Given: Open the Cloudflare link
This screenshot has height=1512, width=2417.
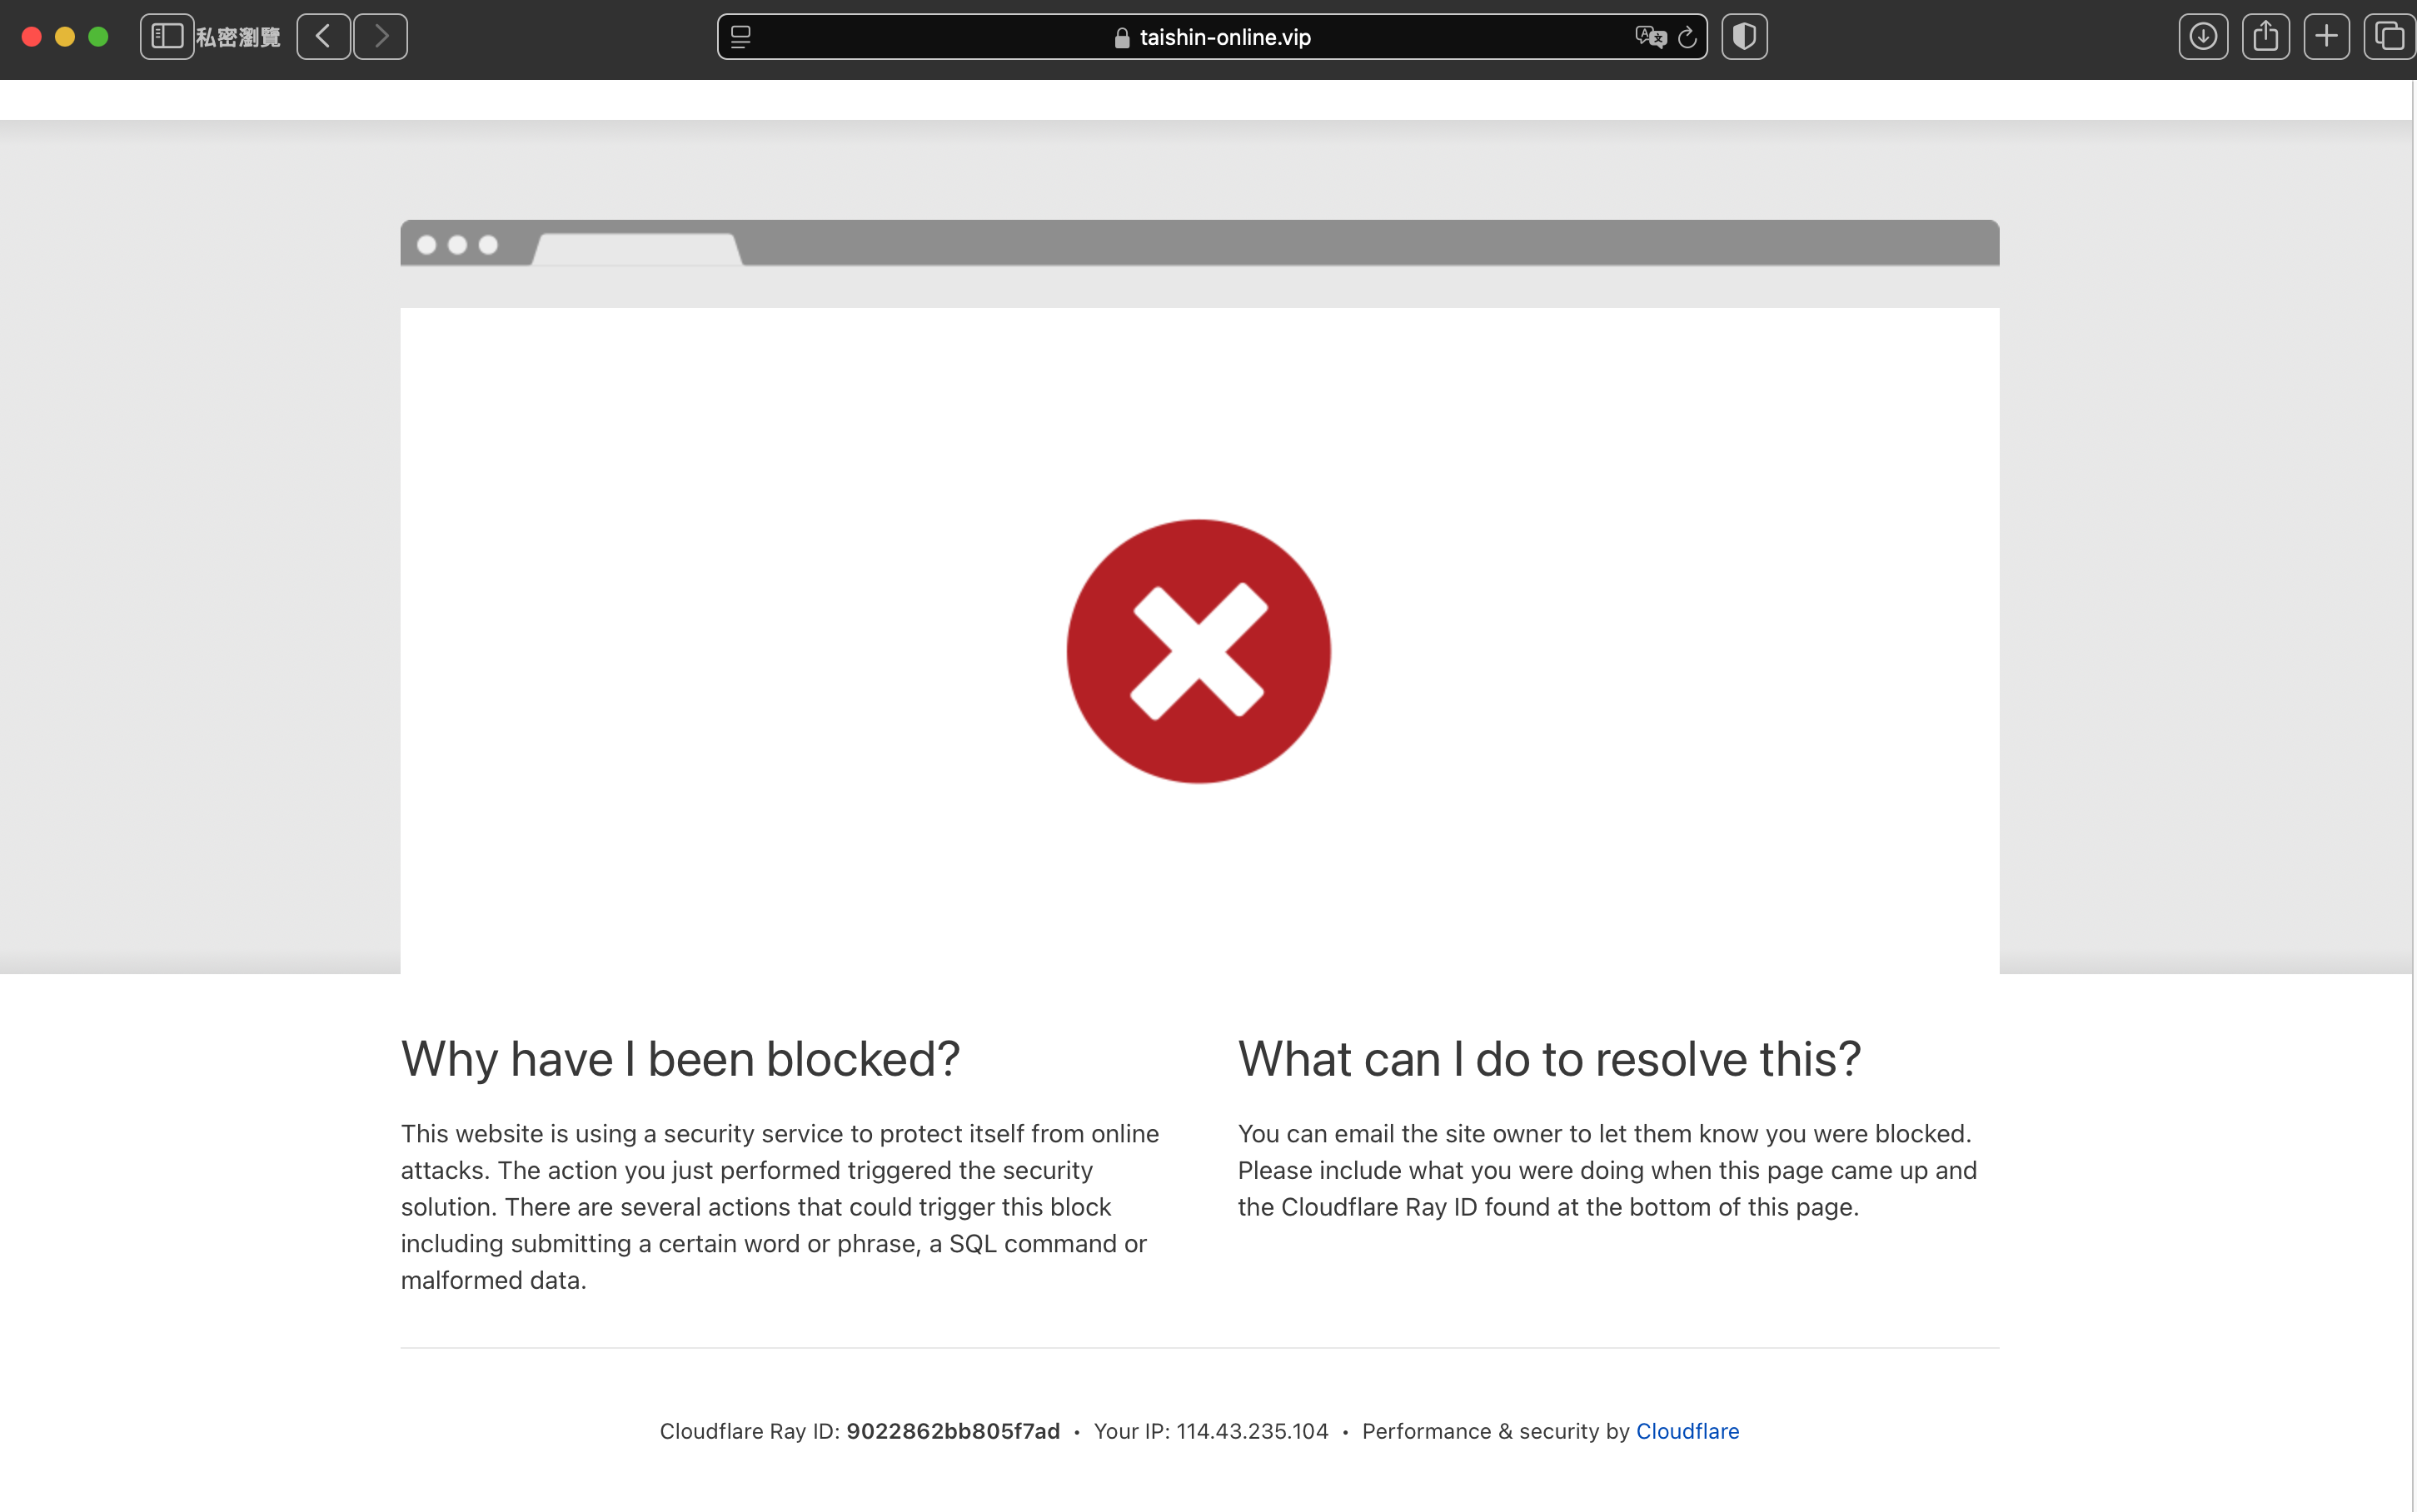Looking at the screenshot, I should (x=1687, y=1431).
